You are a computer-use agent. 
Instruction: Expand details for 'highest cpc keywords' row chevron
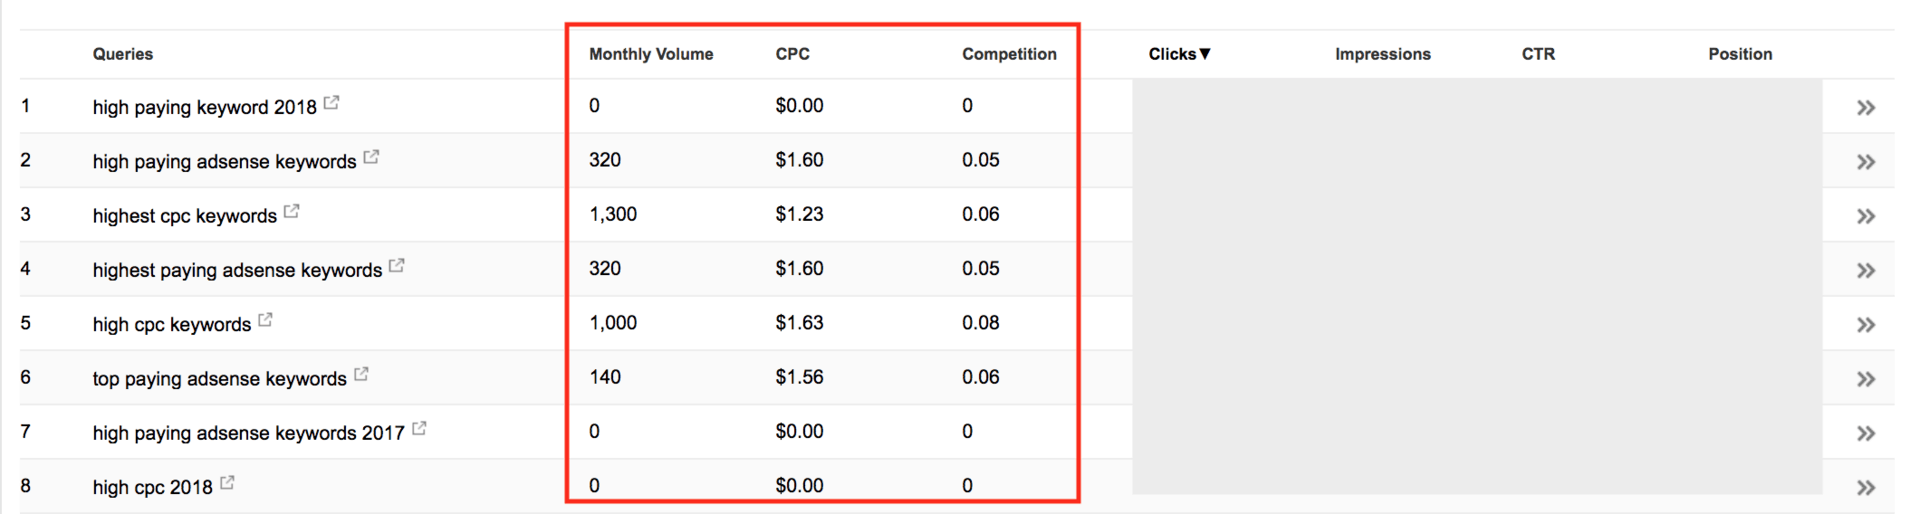coord(1866,216)
